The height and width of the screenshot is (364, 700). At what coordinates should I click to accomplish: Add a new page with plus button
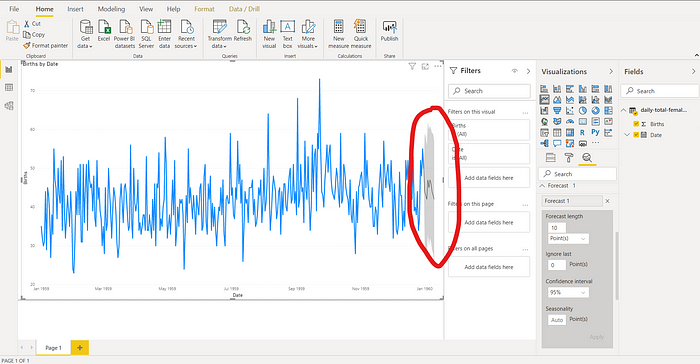pos(80,347)
